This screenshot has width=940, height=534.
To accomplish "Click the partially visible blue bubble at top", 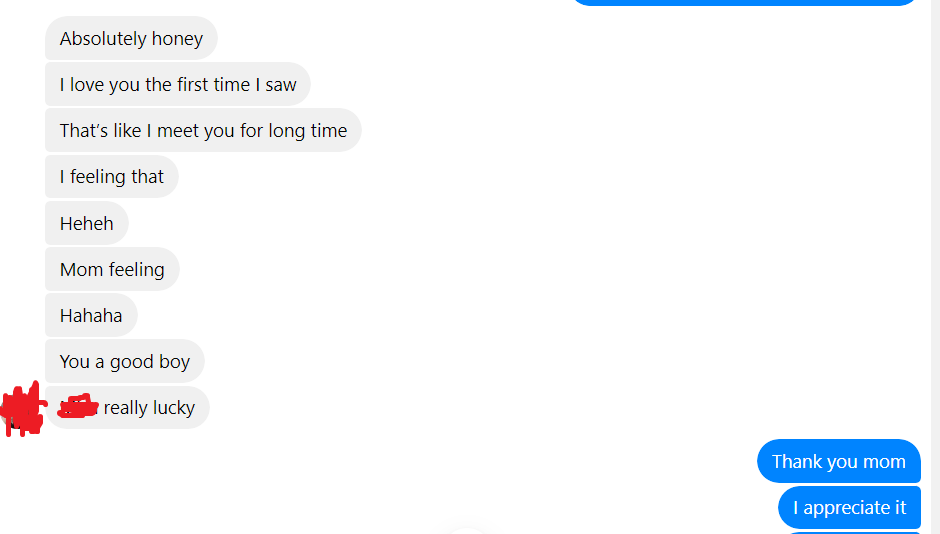I will pos(745,2).
